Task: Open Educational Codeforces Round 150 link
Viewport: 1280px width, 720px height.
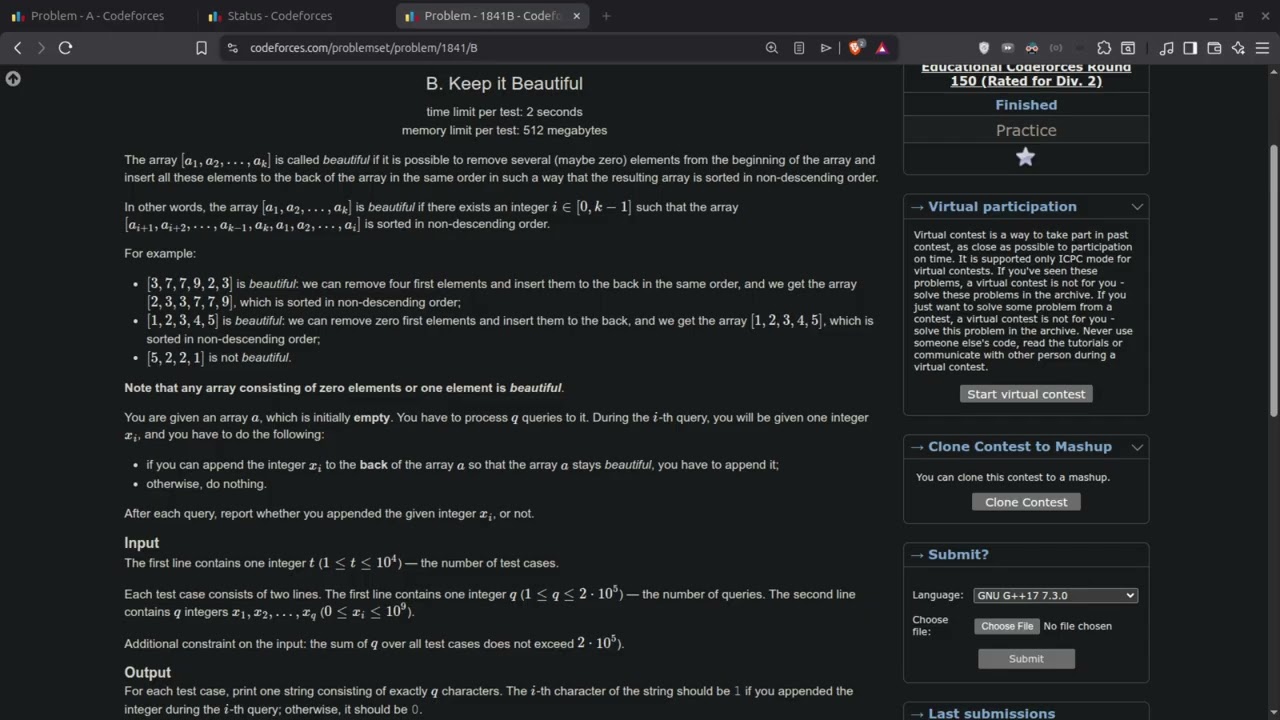Action: [x=1026, y=74]
